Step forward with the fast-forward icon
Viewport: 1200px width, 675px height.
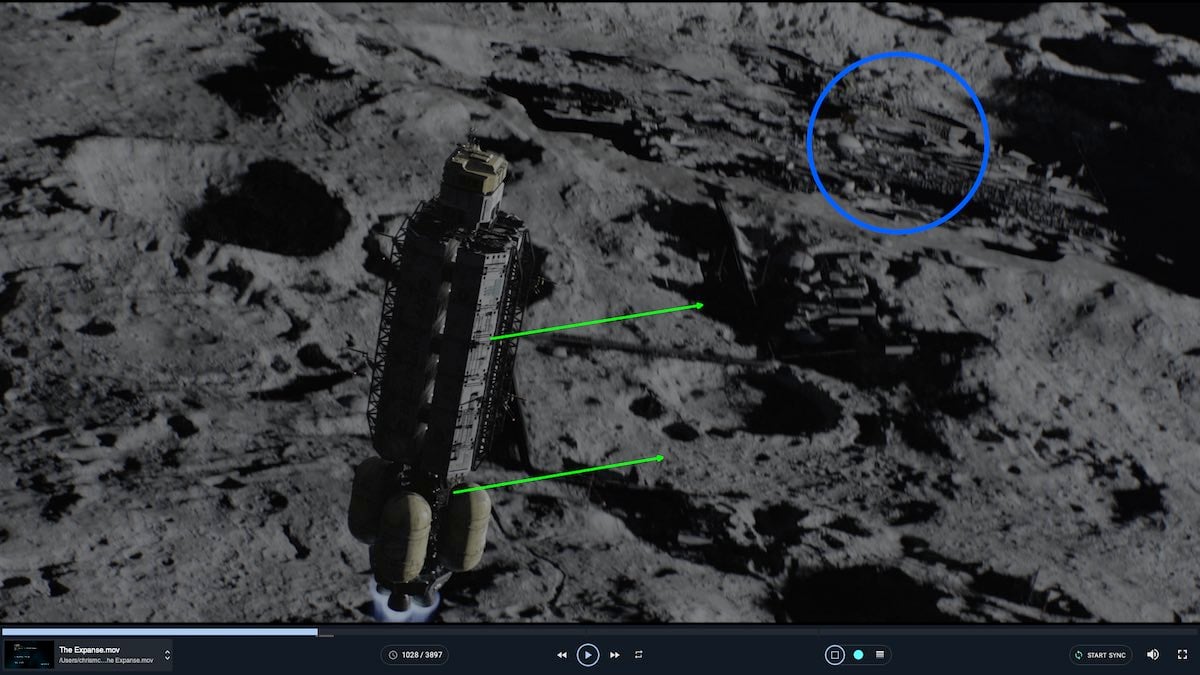pos(614,655)
